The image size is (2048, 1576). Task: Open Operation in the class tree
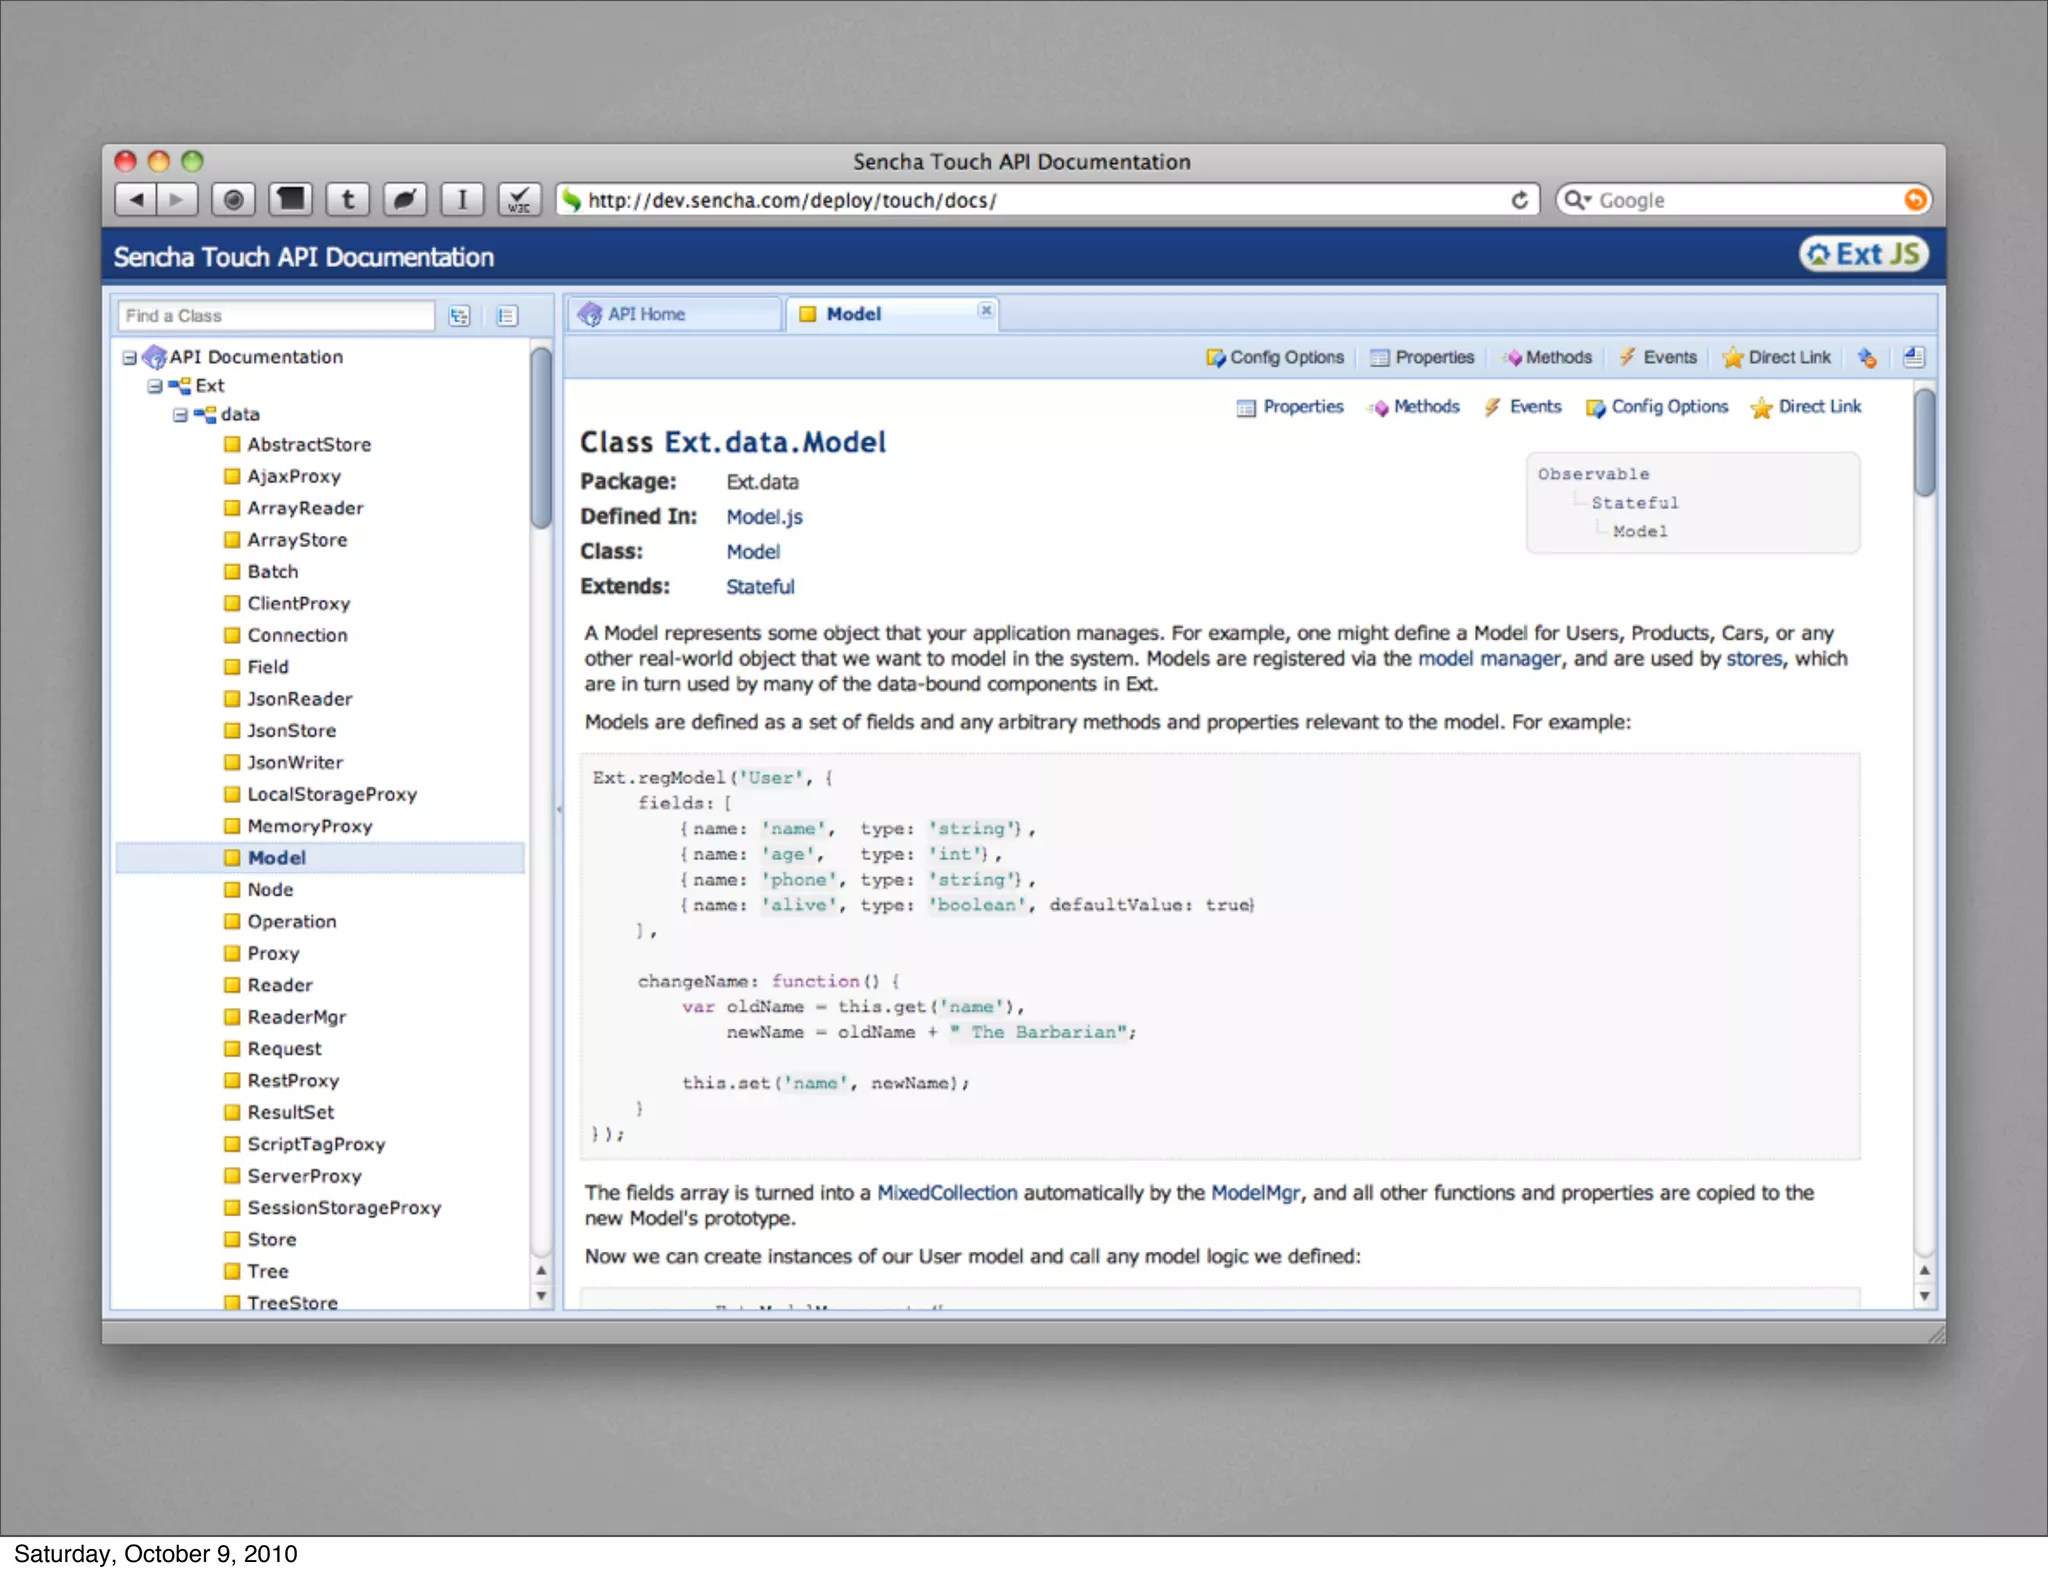[291, 922]
